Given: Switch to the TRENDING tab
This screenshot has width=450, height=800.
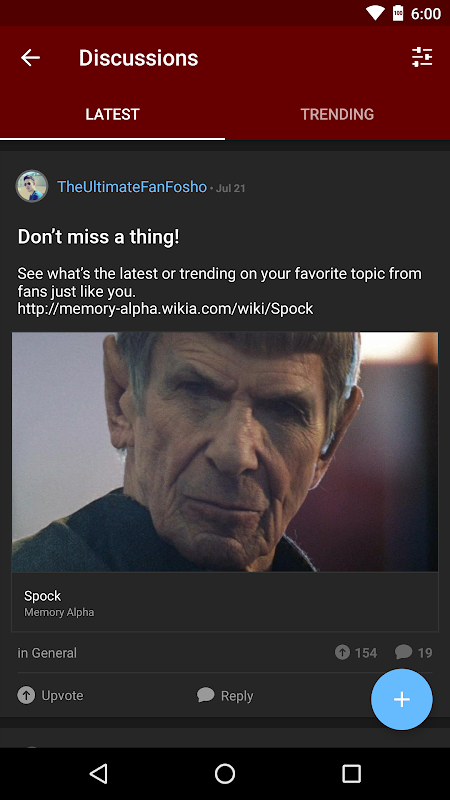Looking at the screenshot, I should (x=337, y=114).
